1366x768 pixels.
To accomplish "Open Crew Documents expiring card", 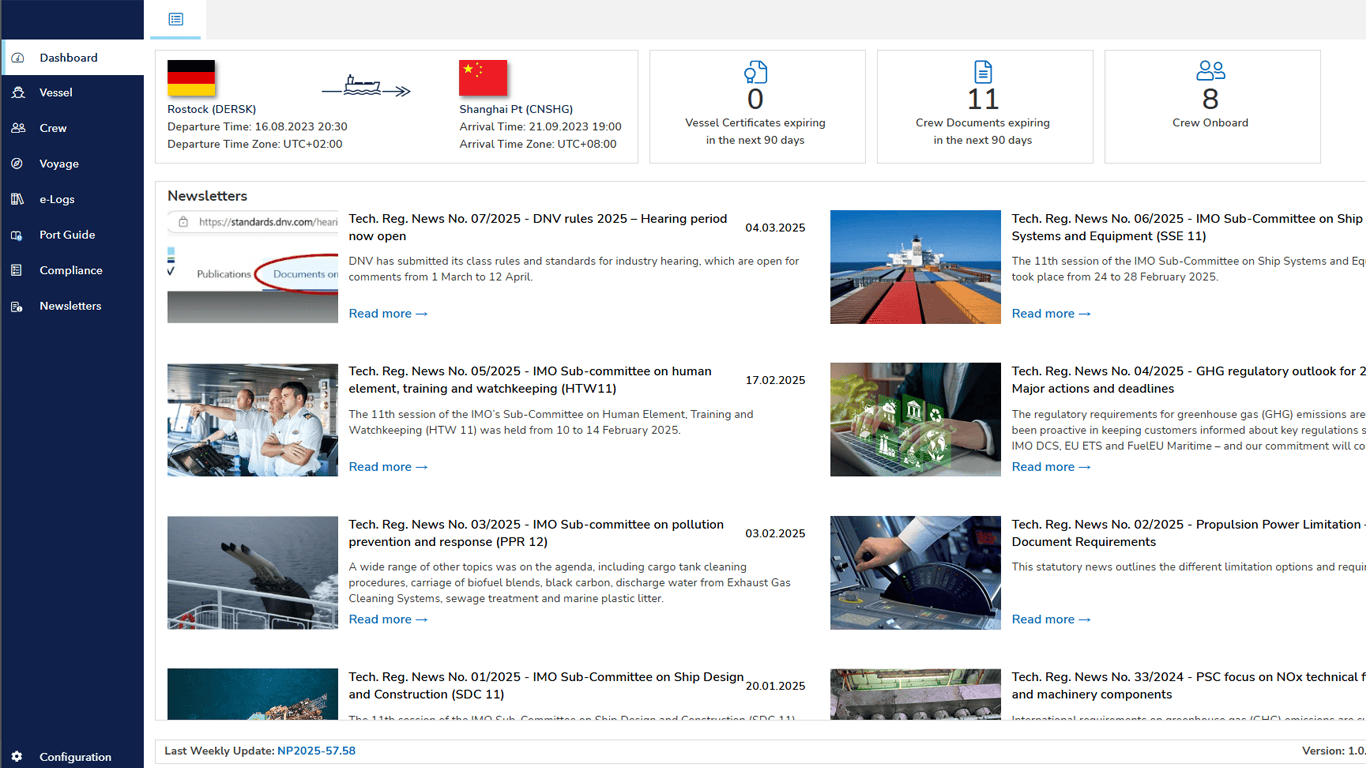I will click(984, 107).
